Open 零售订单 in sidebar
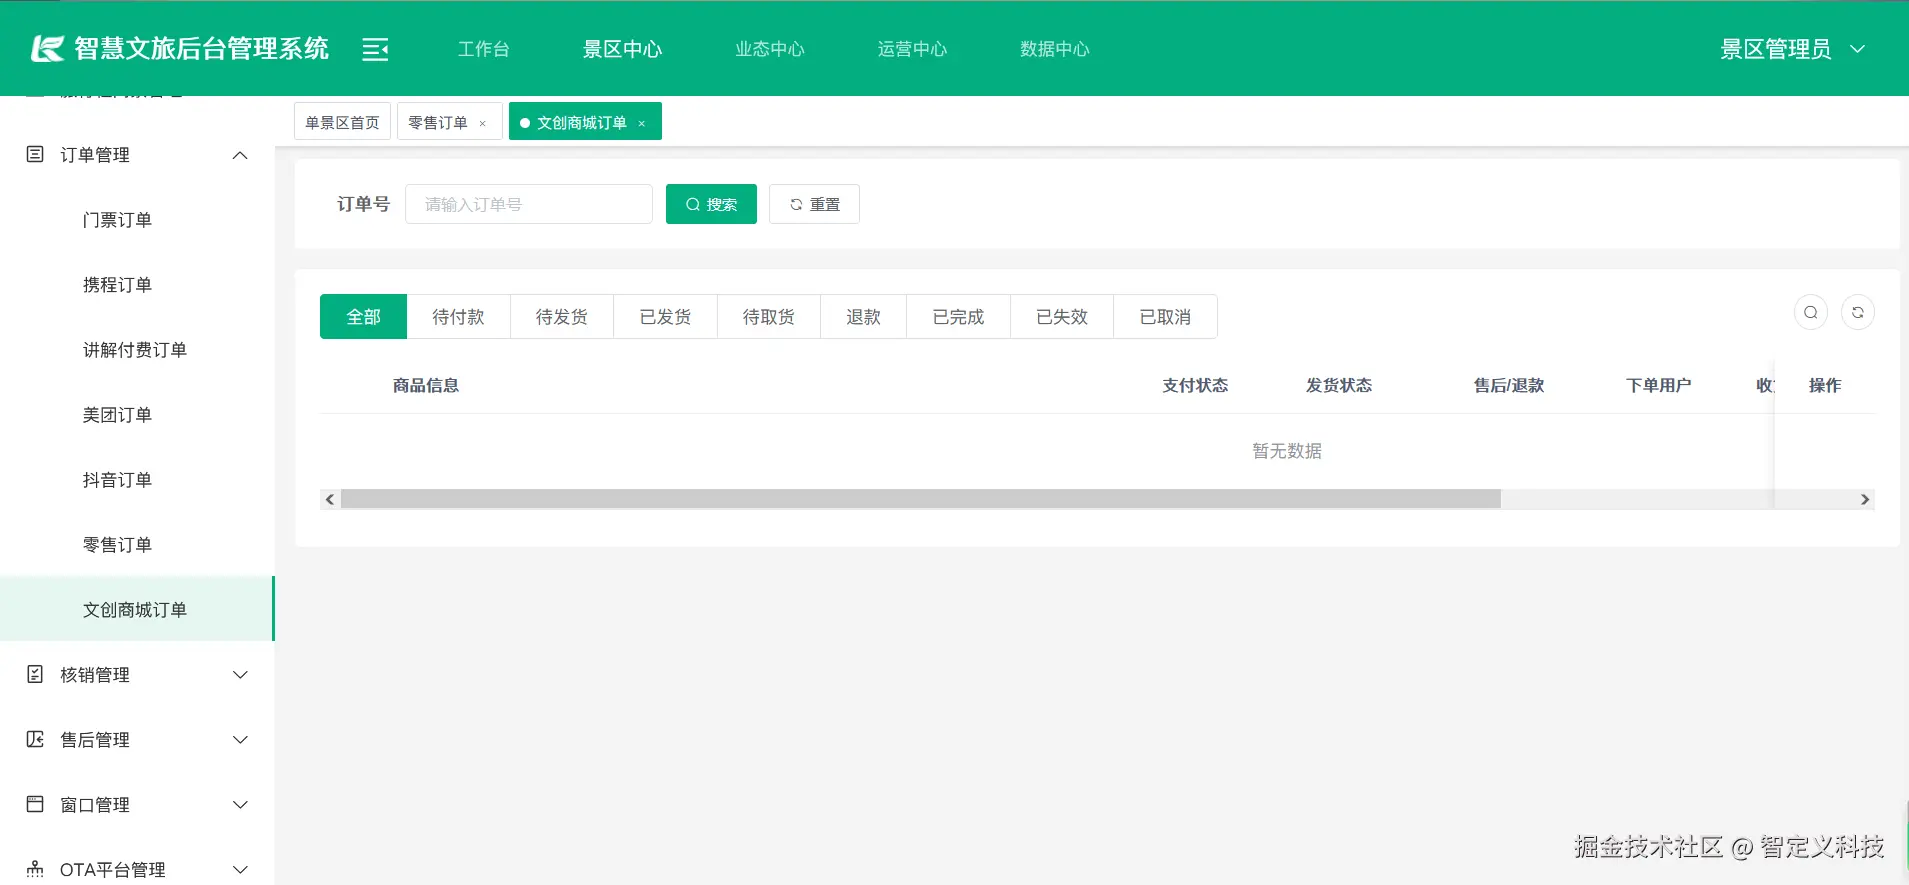1909x885 pixels. click(137, 545)
